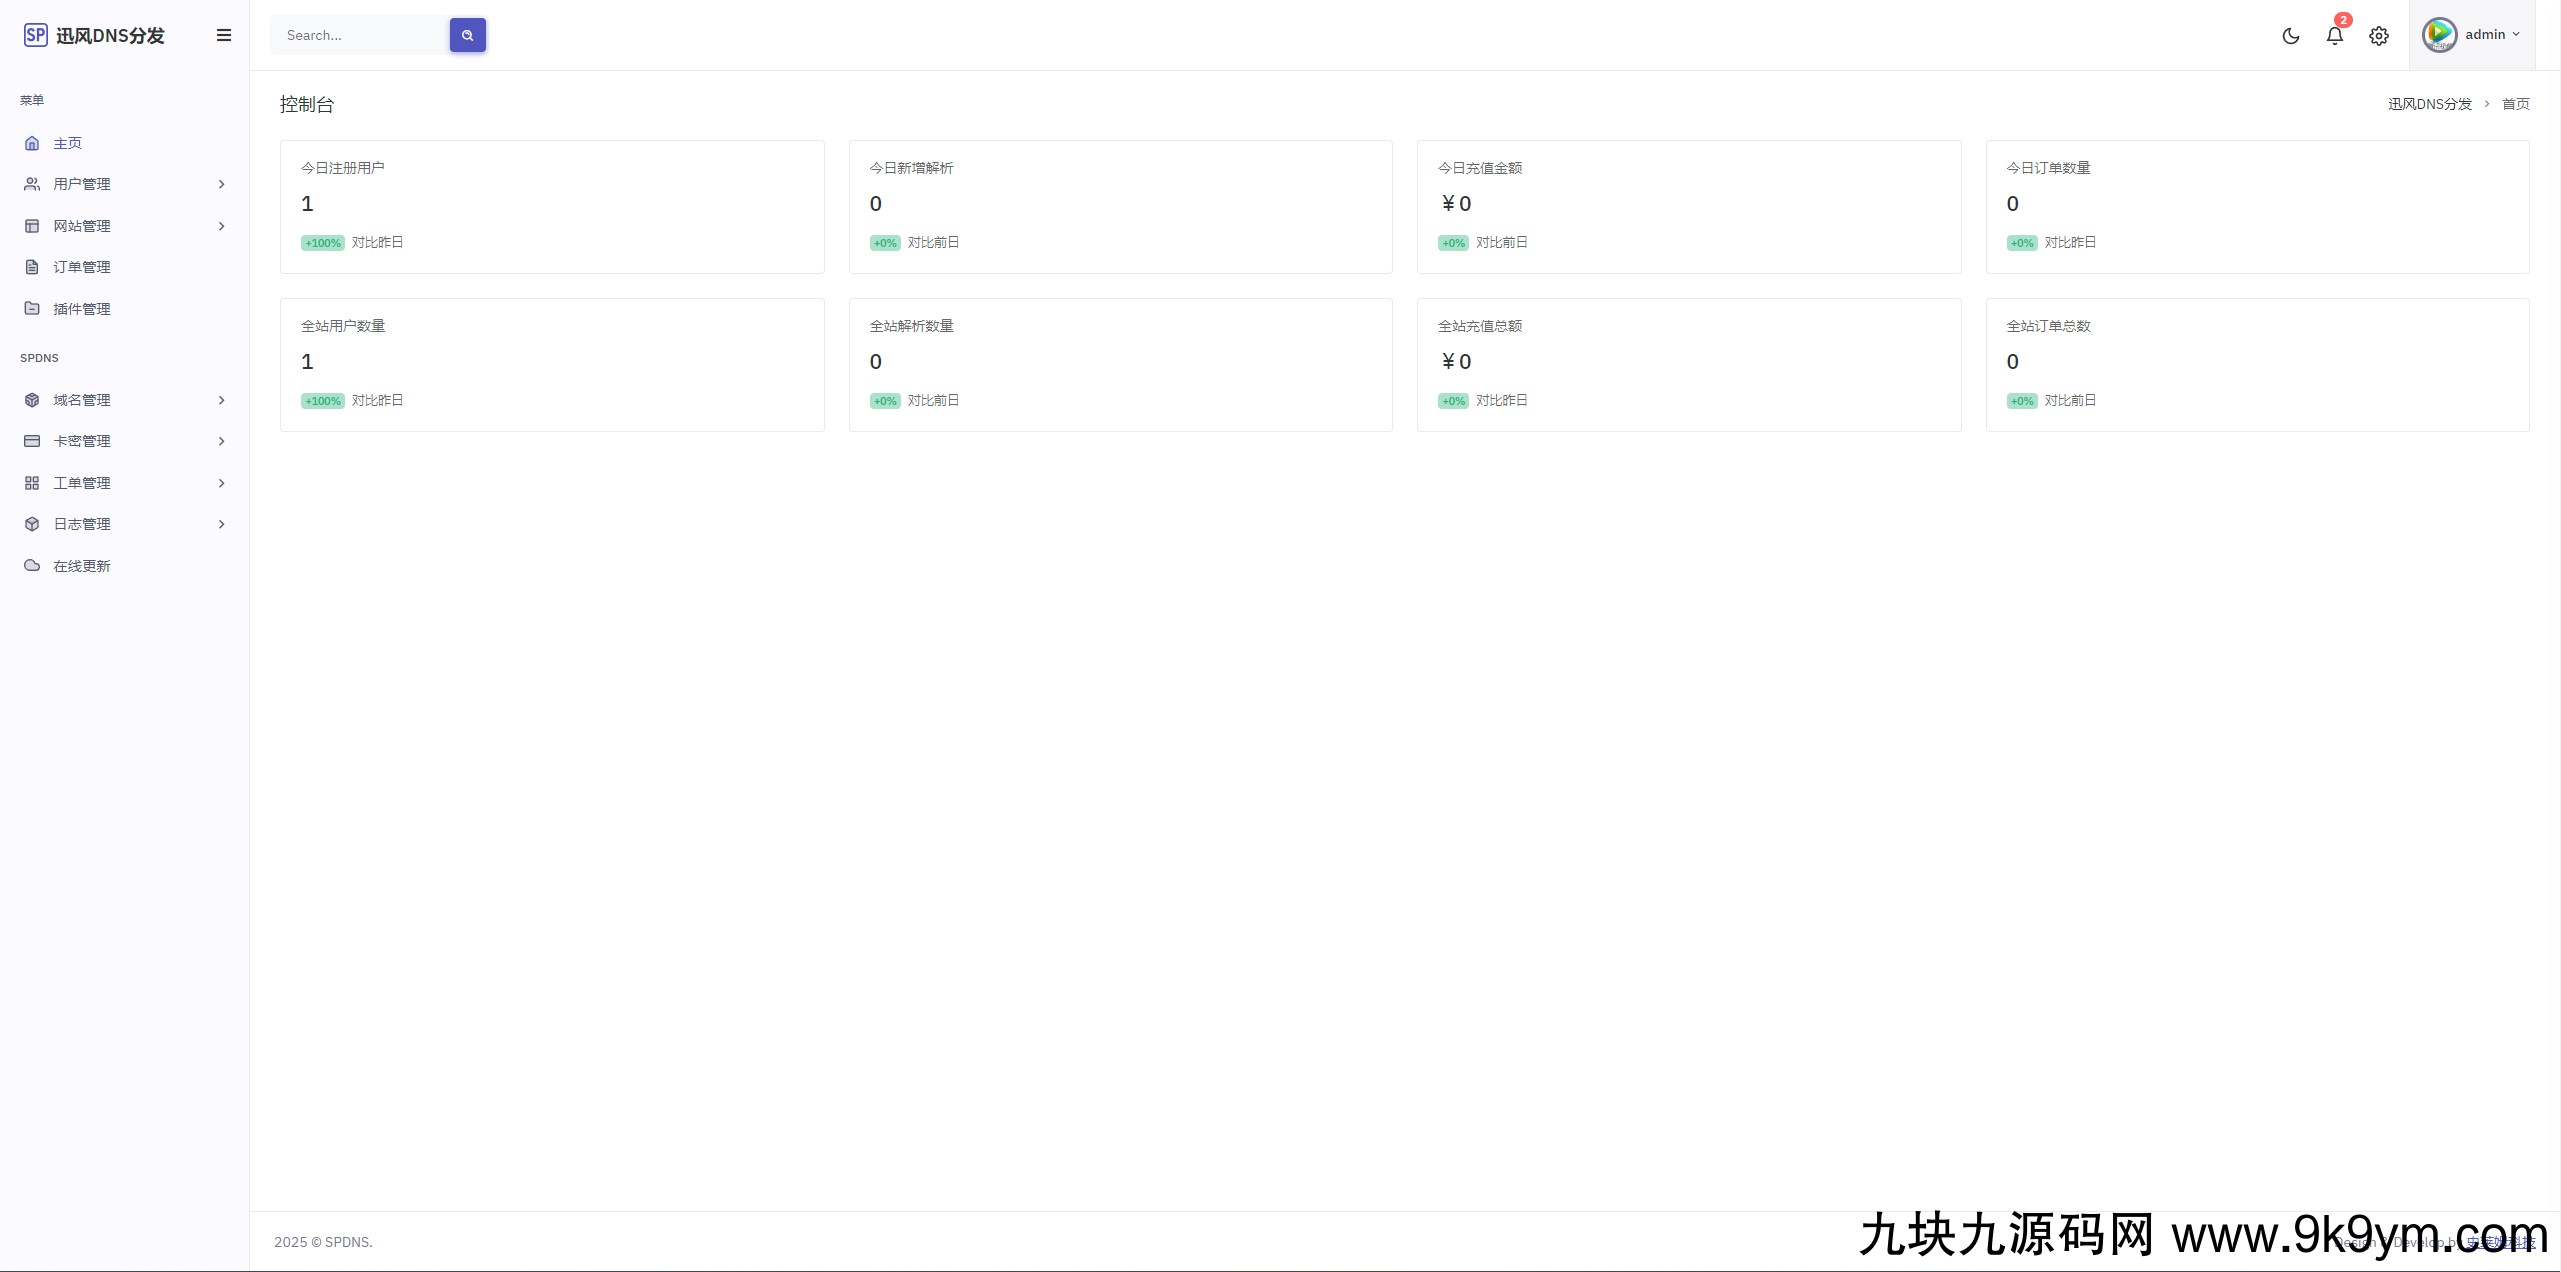Screen dimensions: 2561x1272
Task: Click the 工单管理 sidebar icon
Action: pyautogui.click(x=33, y=482)
